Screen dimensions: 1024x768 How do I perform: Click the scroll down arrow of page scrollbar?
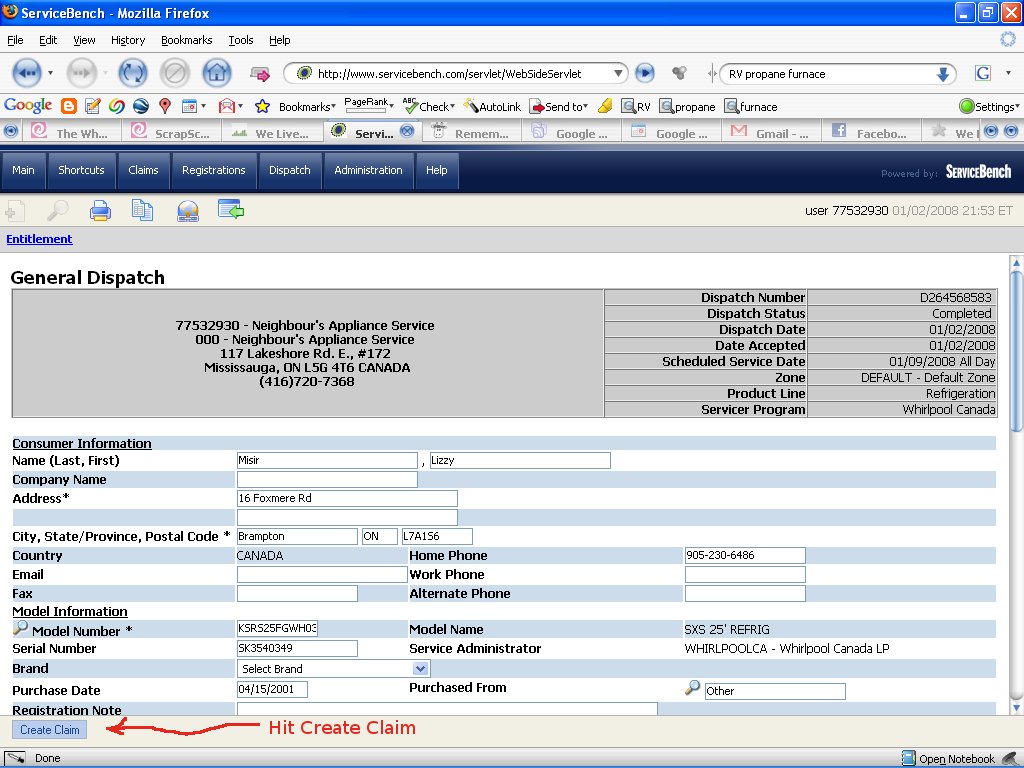tap(1016, 708)
